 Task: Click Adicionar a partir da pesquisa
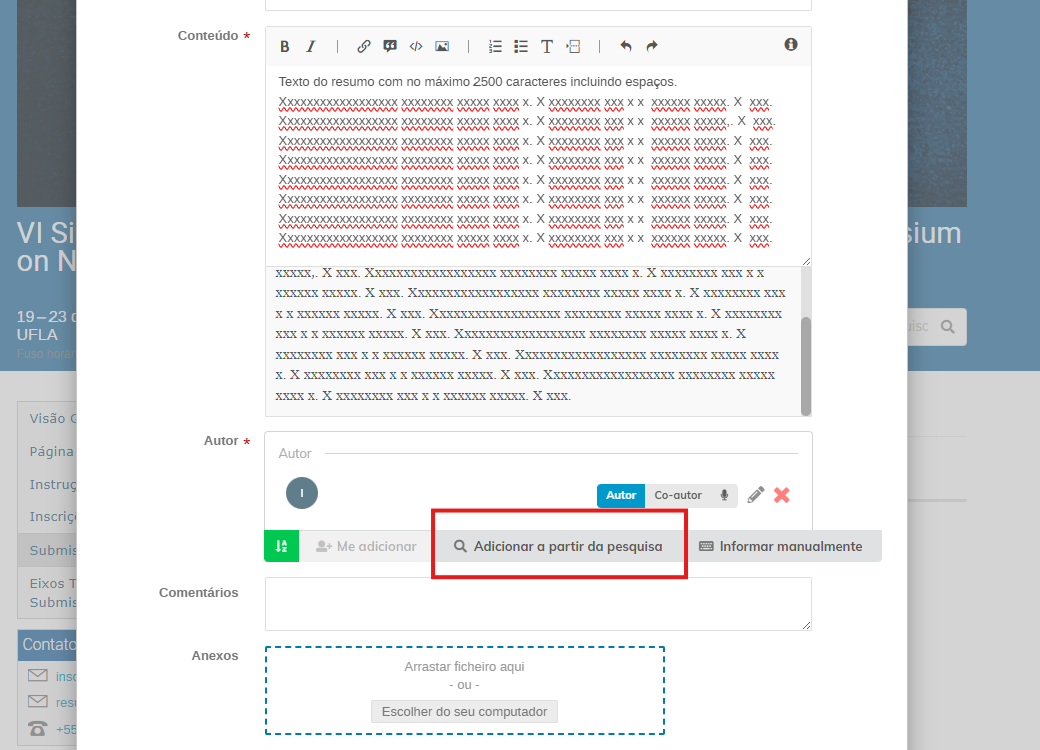(x=558, y=546)
